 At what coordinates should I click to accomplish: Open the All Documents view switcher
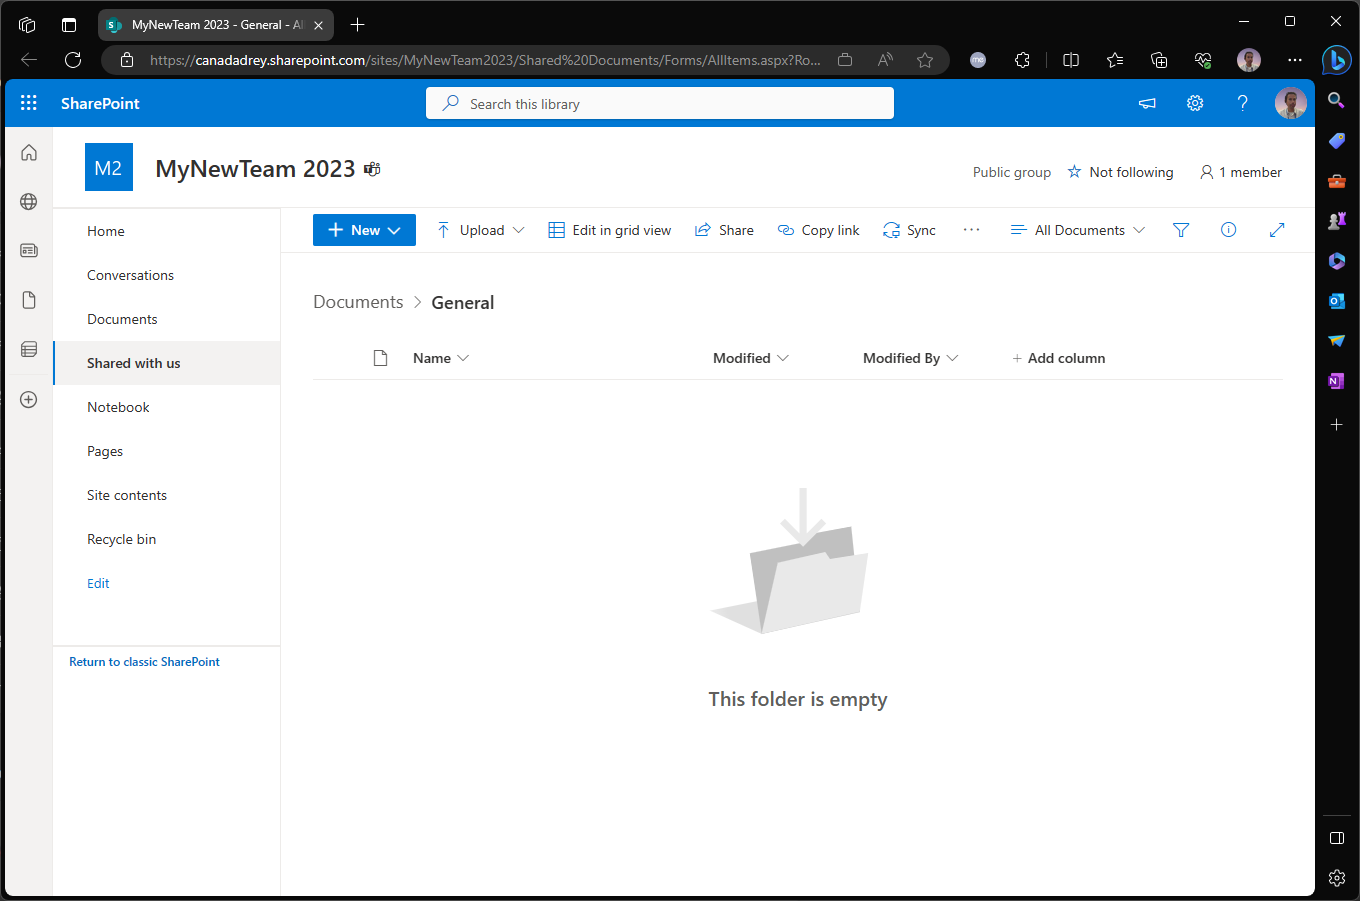coord(1077,230)
